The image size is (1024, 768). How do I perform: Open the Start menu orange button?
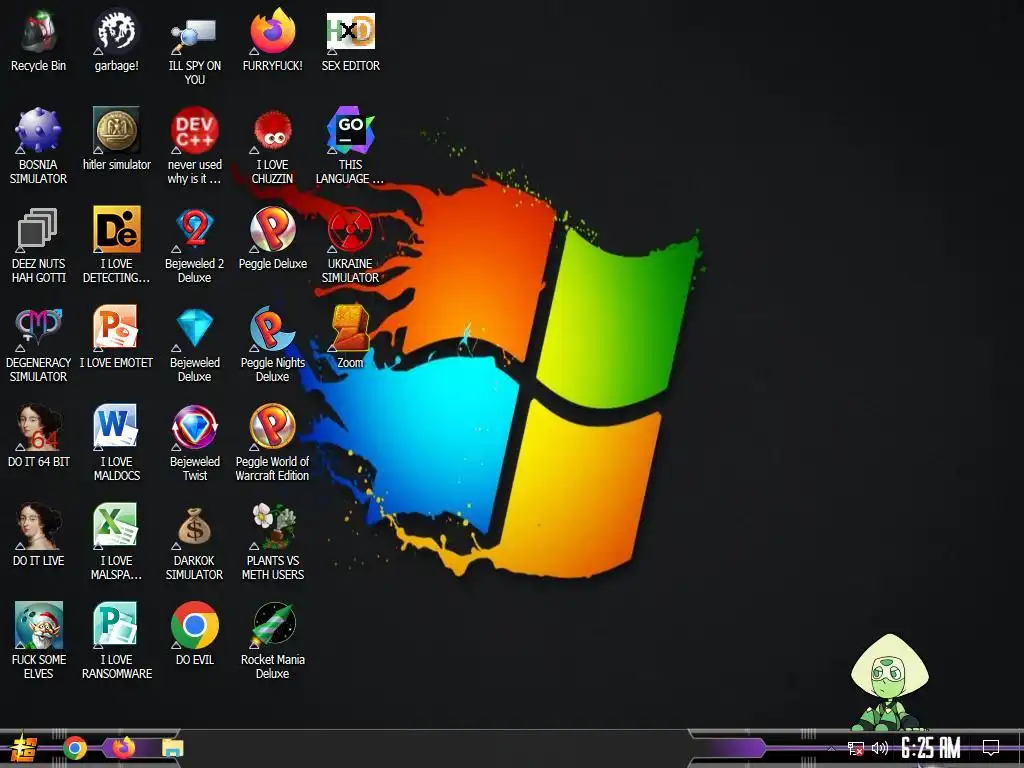coord(24,748)
